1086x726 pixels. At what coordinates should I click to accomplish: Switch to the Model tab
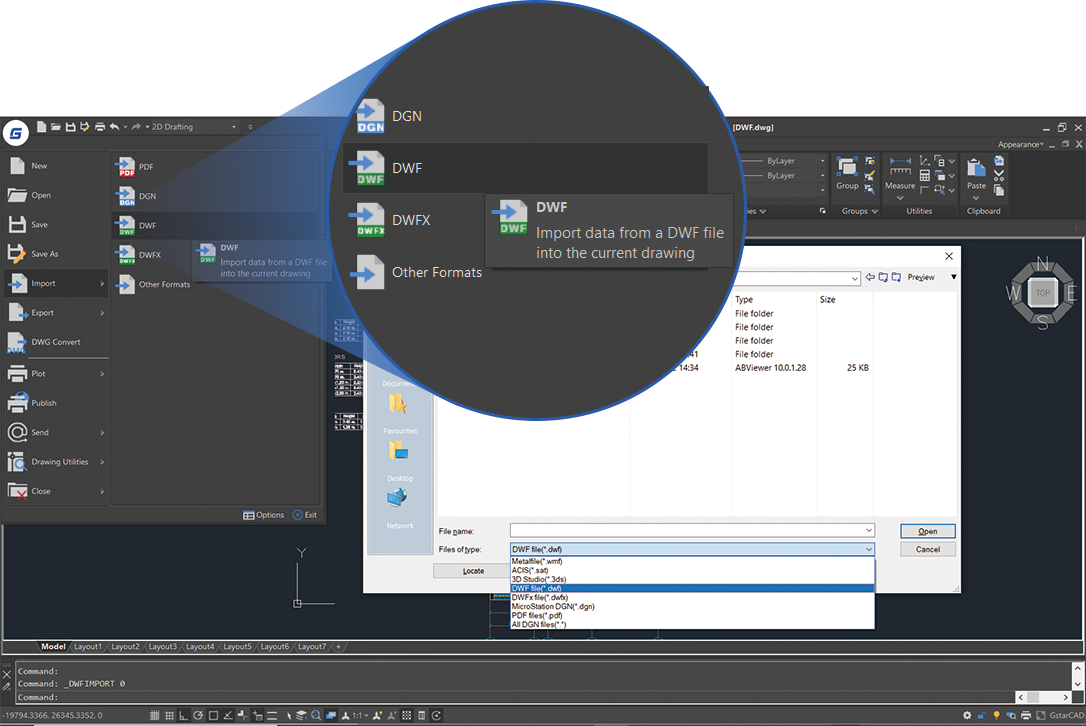pyautogui.click(x=53, y=647)
